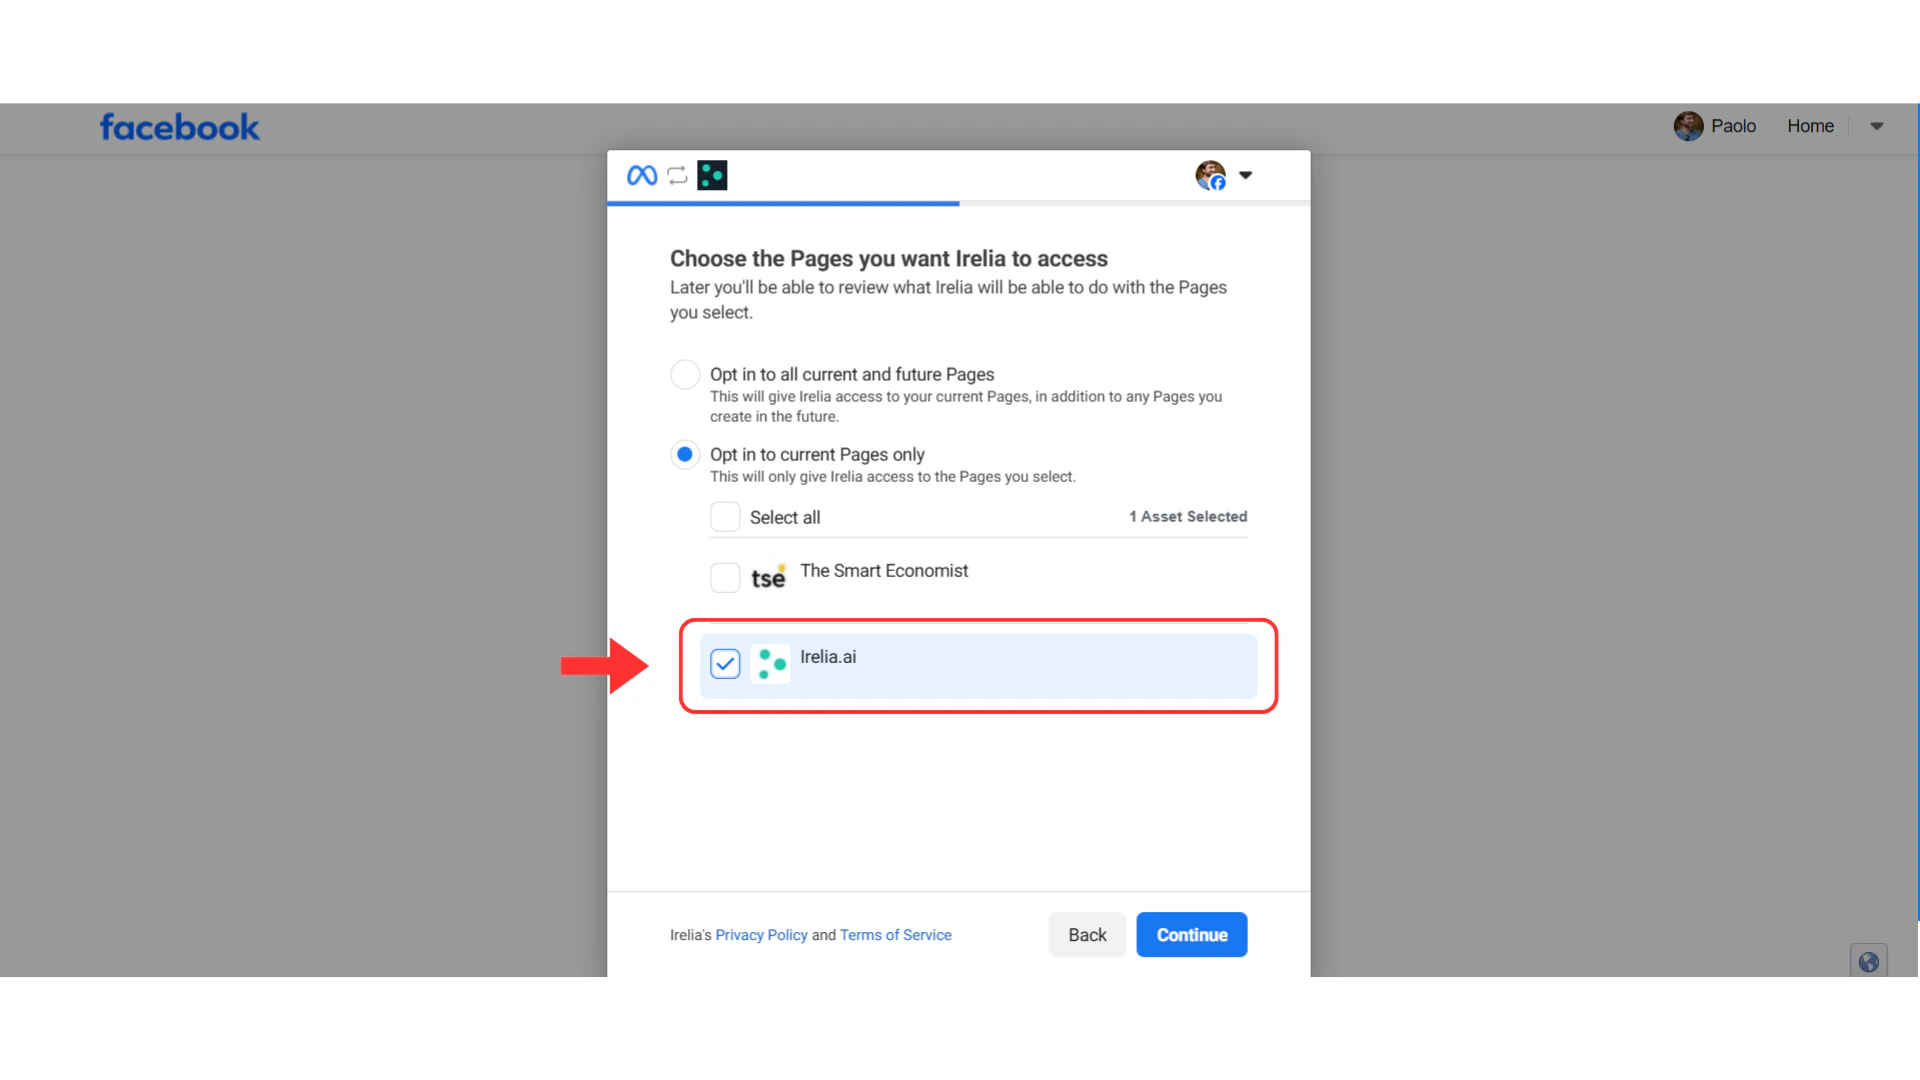This screenshot has width=1920, height=1080.
Task: Click the Meta infinity logo in dialog header
Action: [x=641, y=175]
